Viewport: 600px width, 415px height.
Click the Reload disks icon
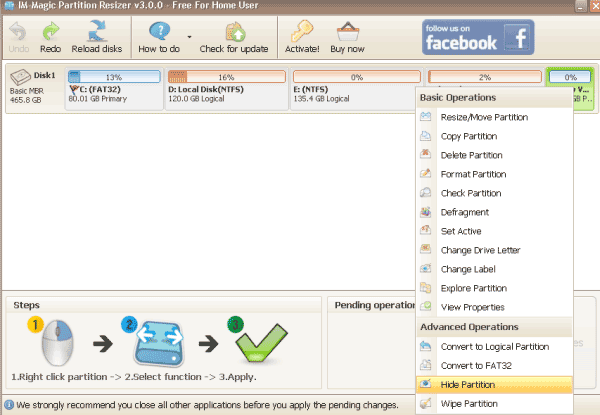click(x=97, y=31)
